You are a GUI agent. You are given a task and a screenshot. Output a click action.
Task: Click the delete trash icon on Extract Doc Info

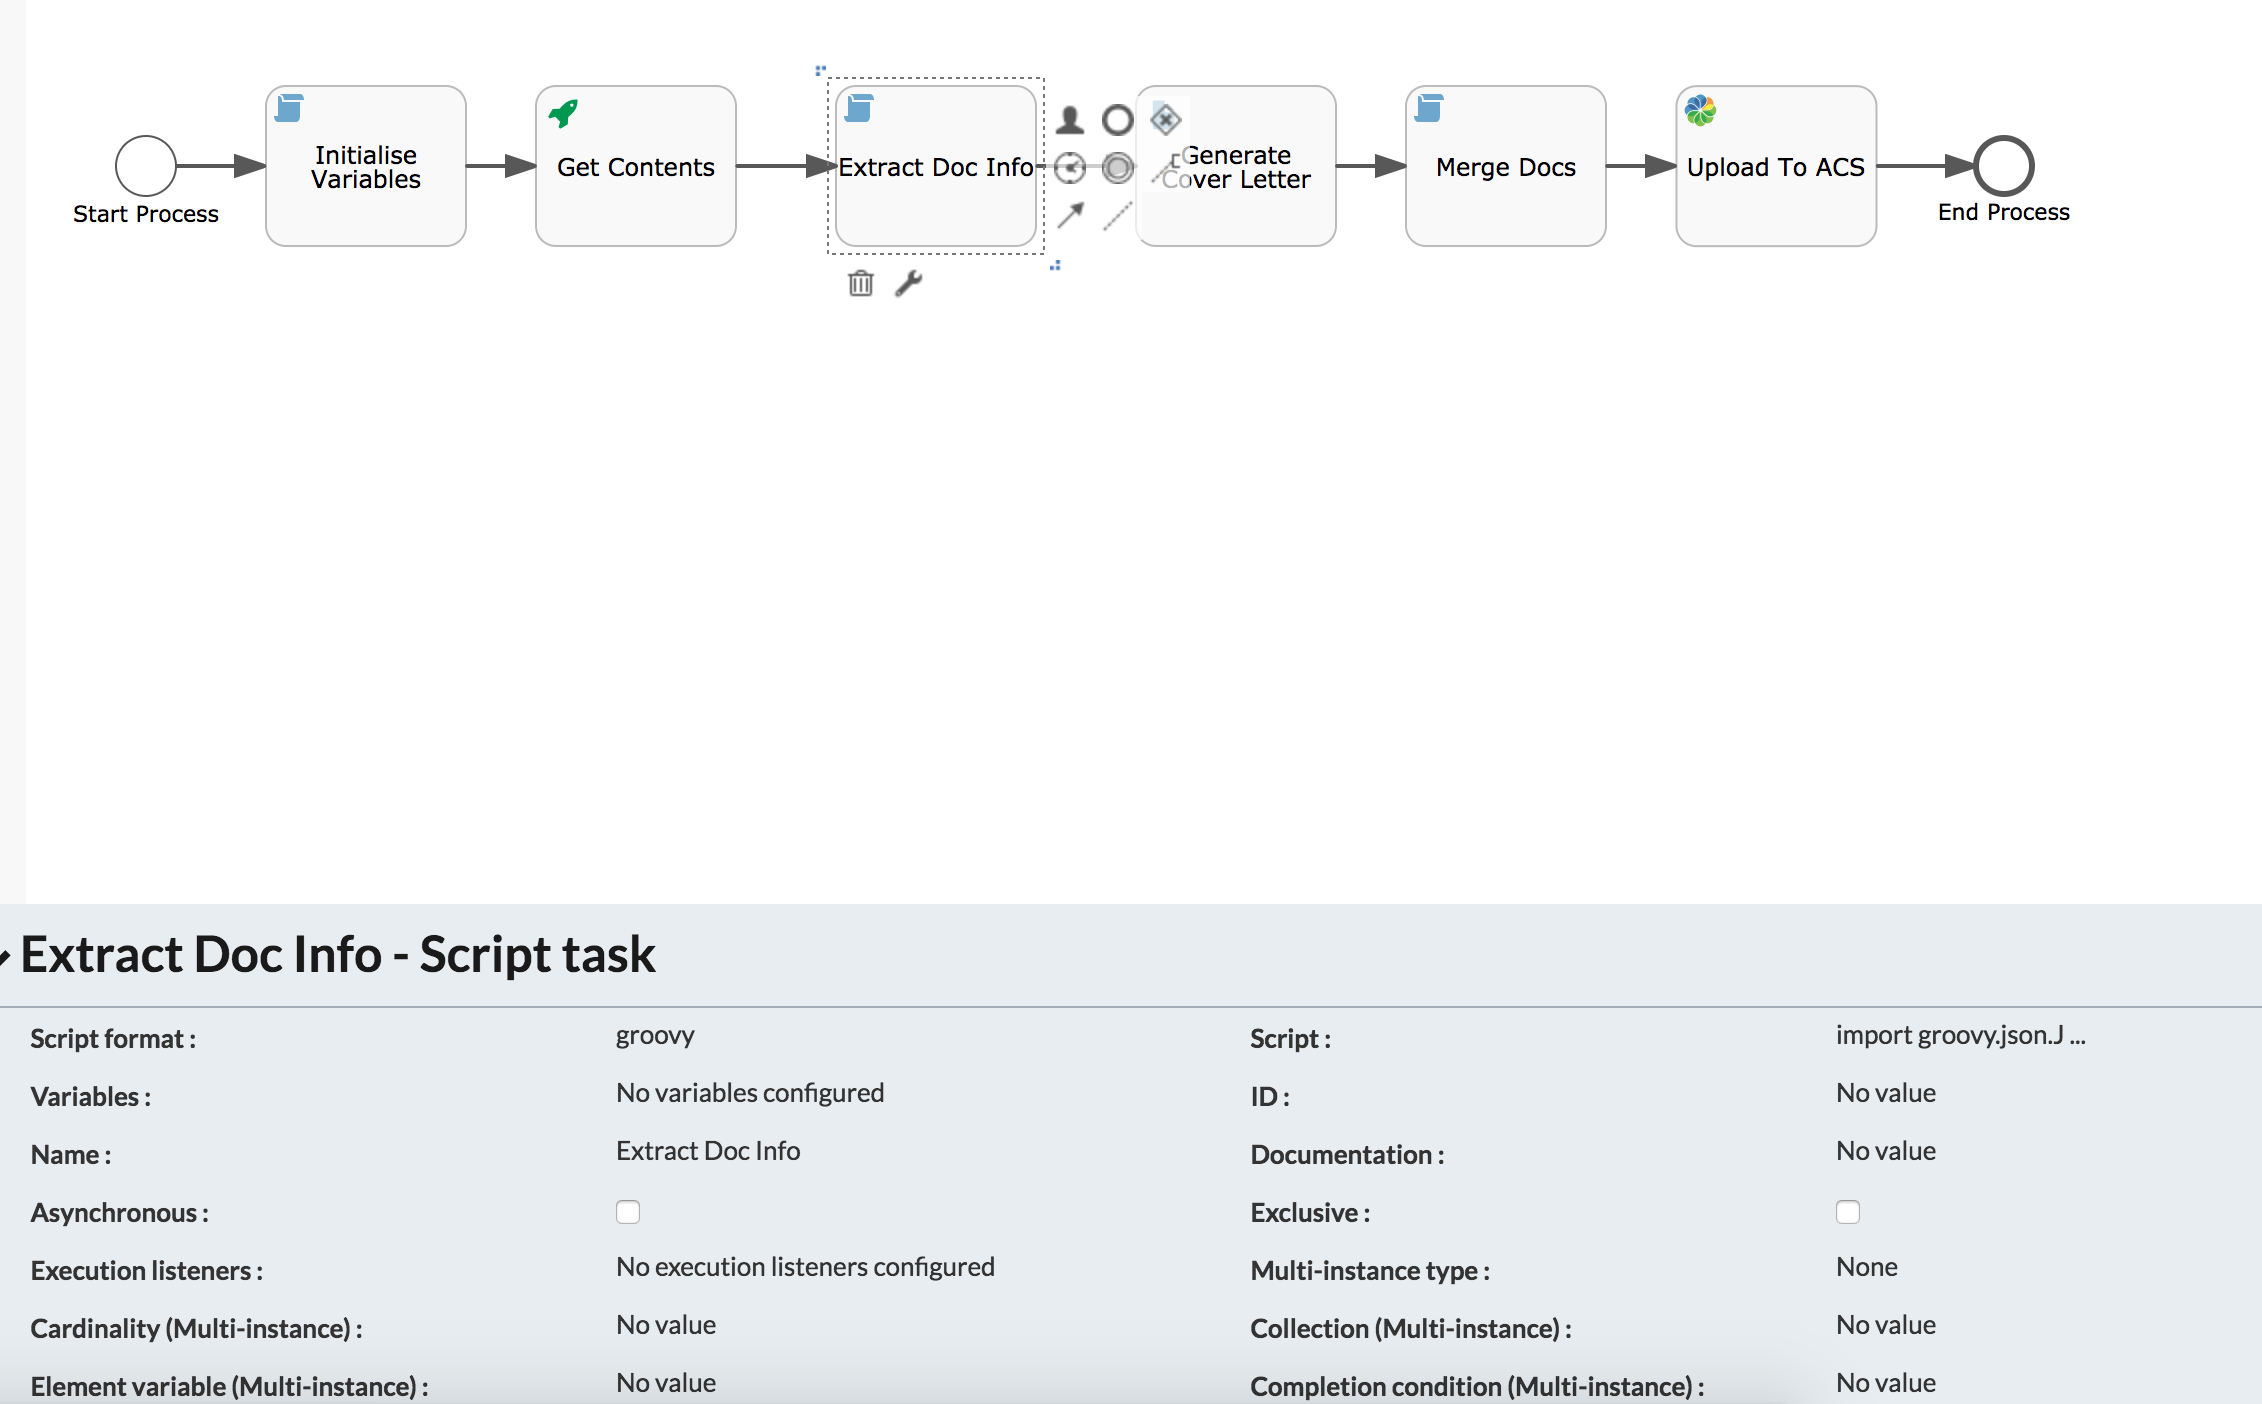click(x=860, y=281)
